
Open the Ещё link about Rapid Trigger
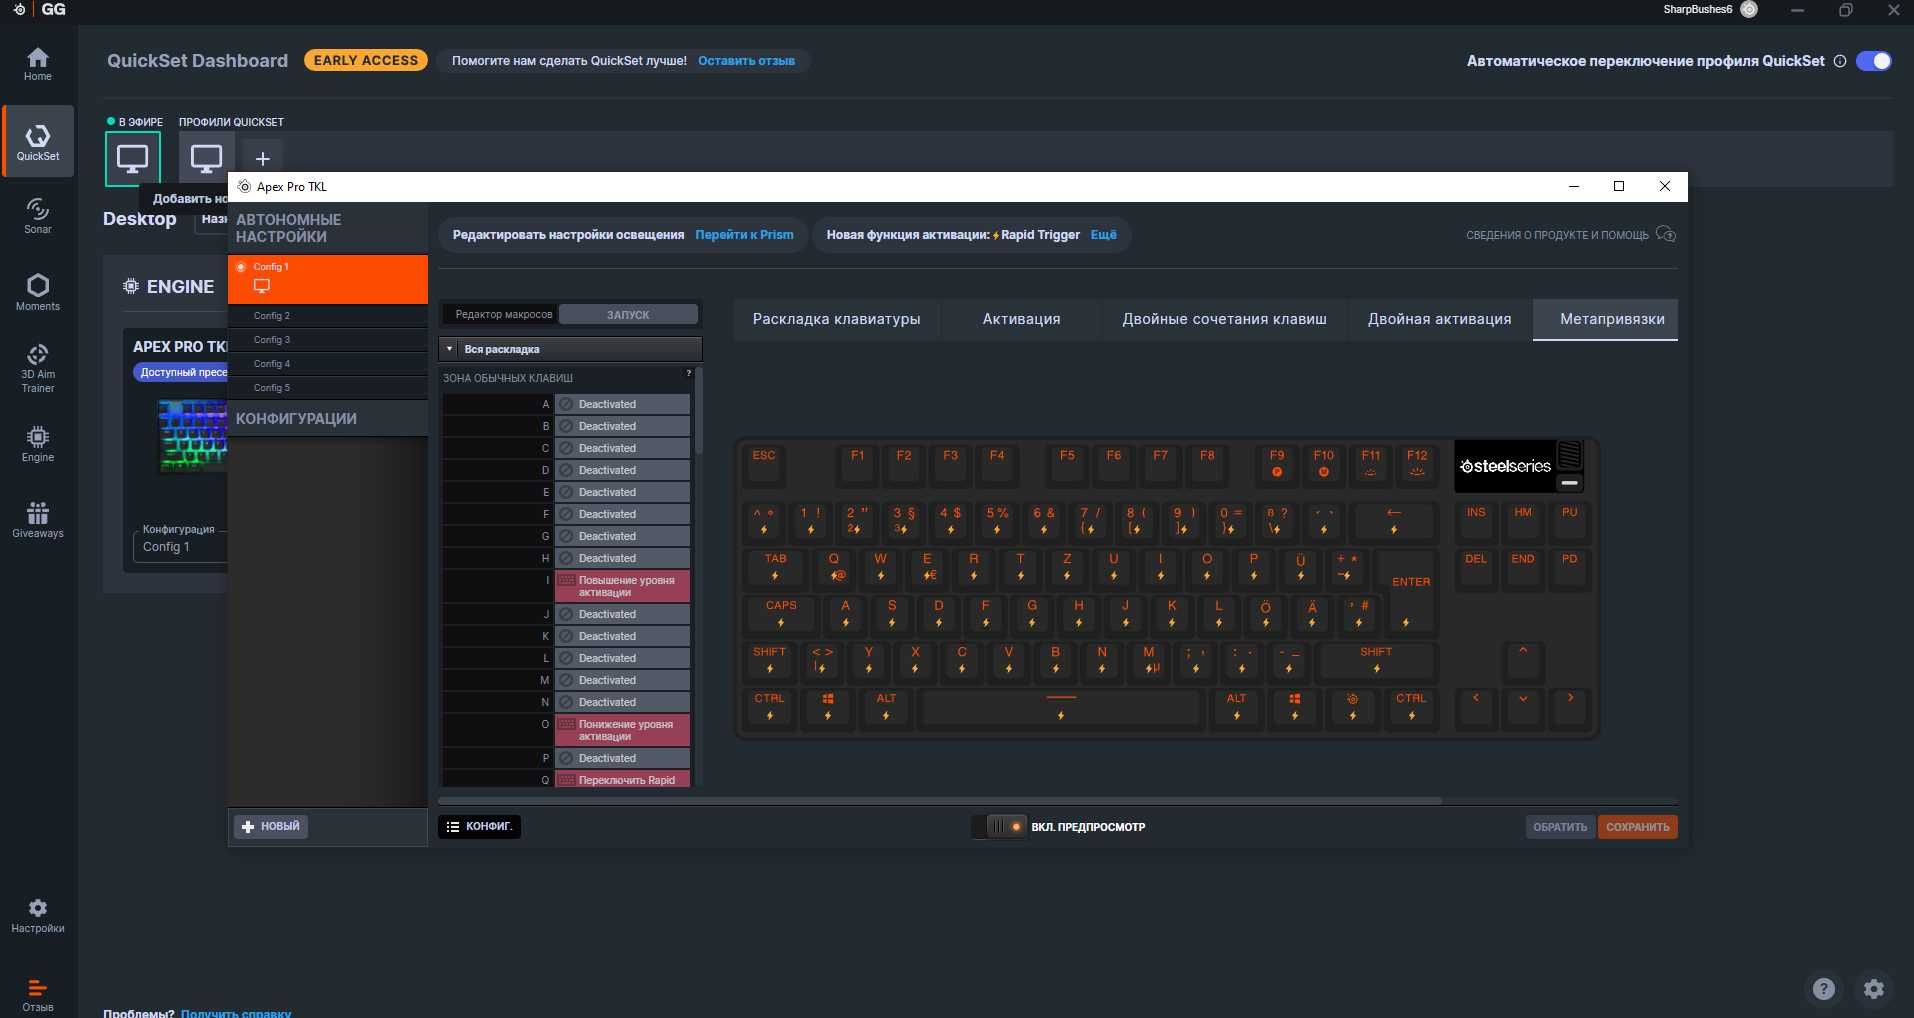coord(1103,235)
